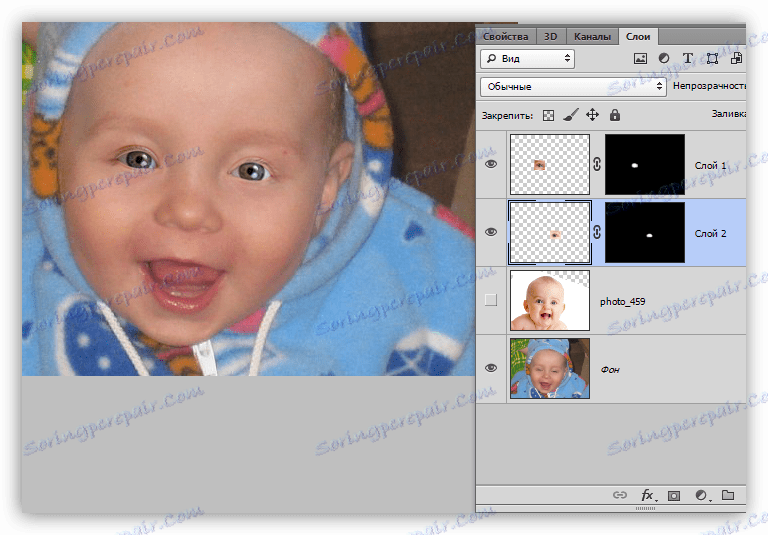768x535 pixels.
Task: Hide Слой 2 layer visibility eye
Action: (491, 232)
